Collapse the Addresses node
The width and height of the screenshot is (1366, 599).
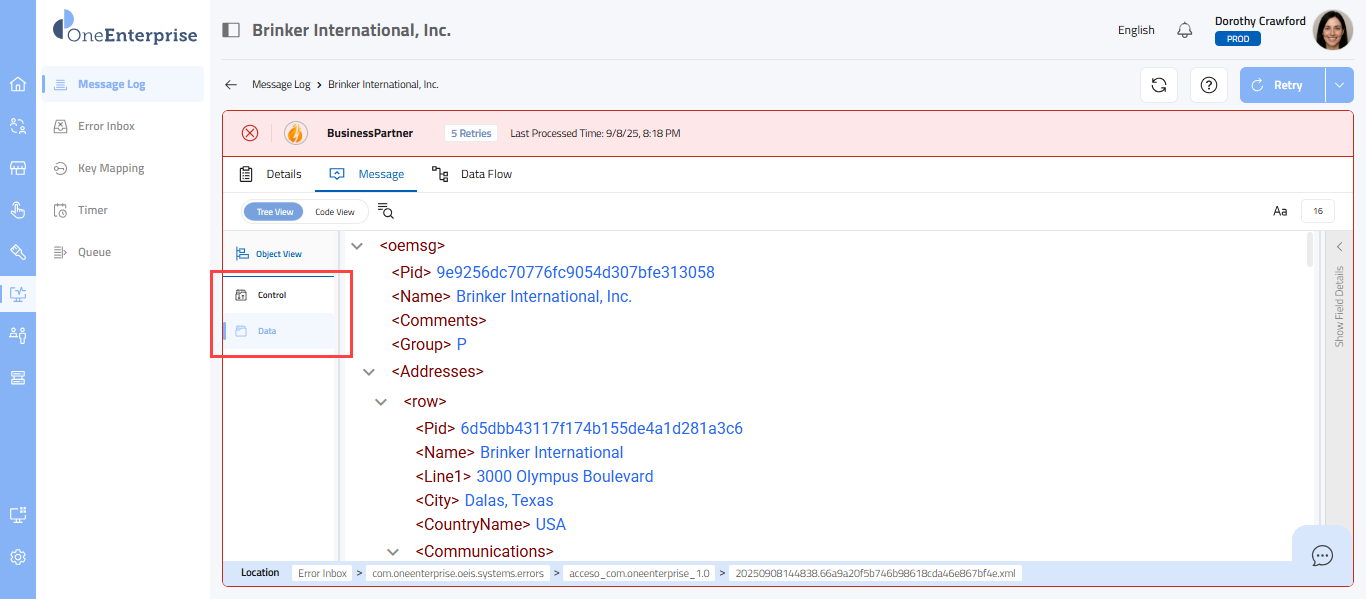tap(369, 372)
